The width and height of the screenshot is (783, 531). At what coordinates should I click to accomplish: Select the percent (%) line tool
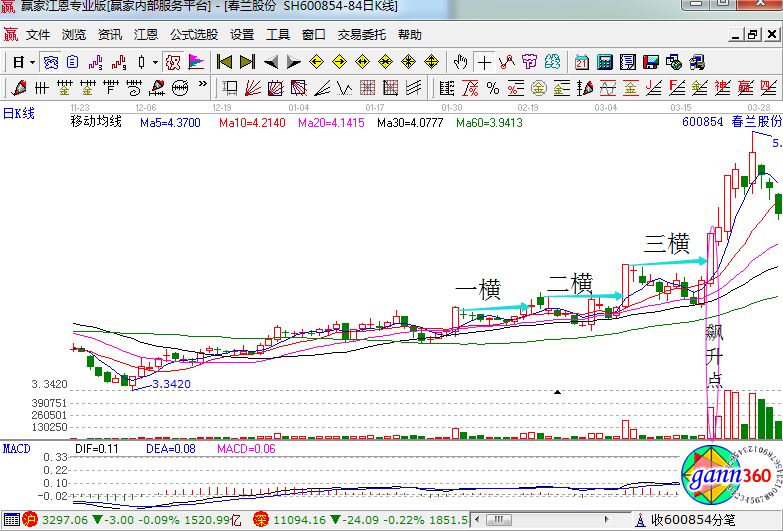click(x=493, y=87)
